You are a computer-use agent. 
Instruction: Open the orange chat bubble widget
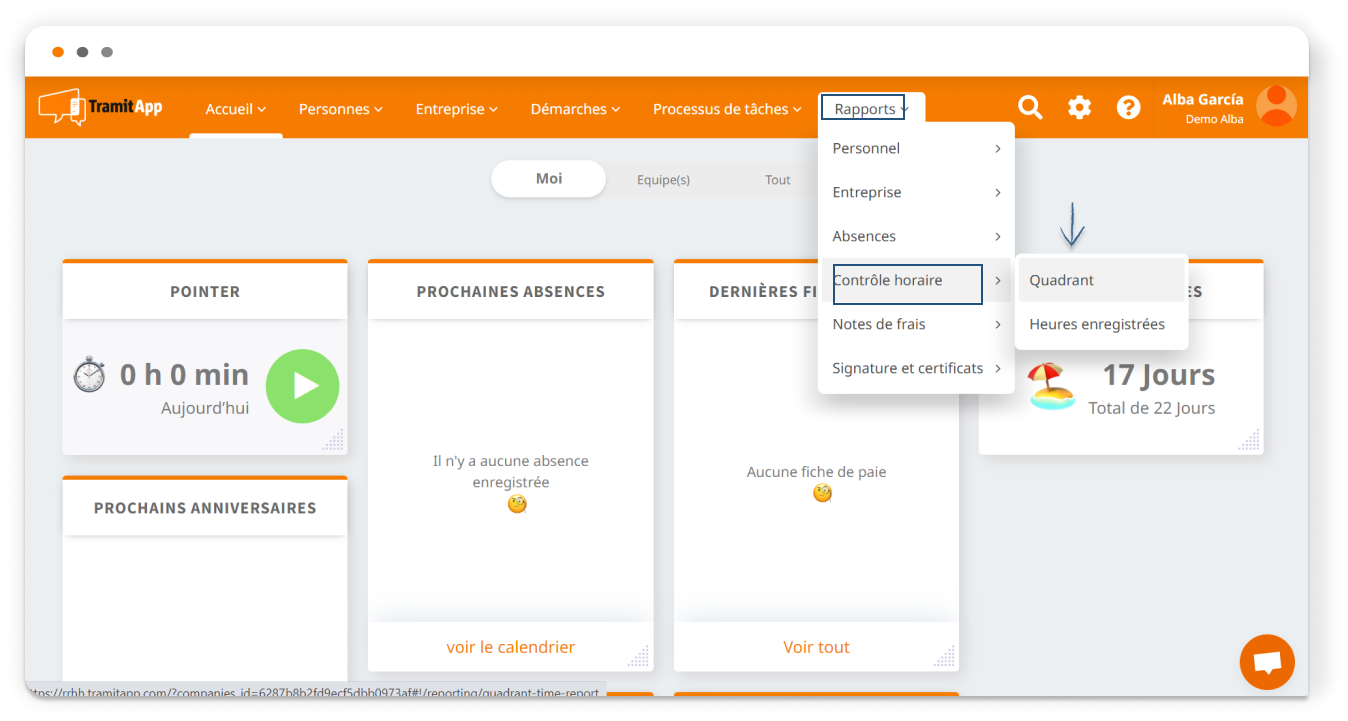coord(1266,662)
